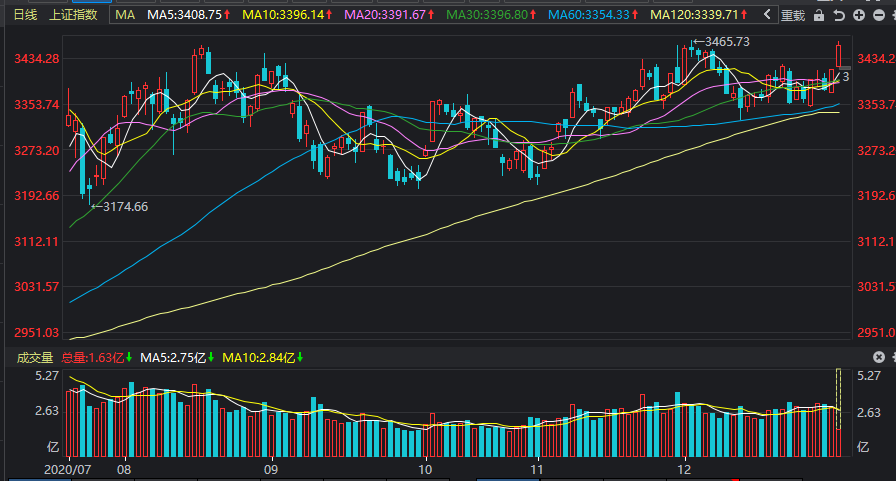Click the 重载 reload button
The width and height of the screenshot is (896, 481).
(793, 15)
